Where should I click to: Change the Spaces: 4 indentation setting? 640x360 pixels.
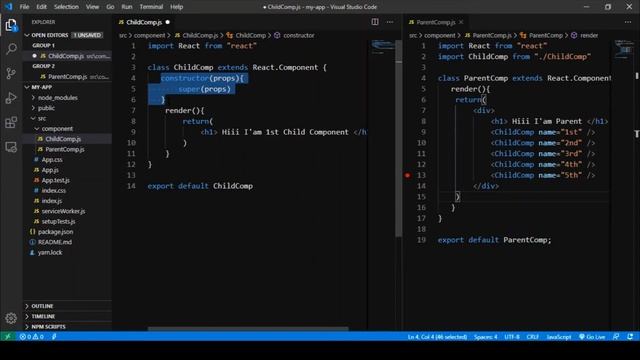coord(485,337)
